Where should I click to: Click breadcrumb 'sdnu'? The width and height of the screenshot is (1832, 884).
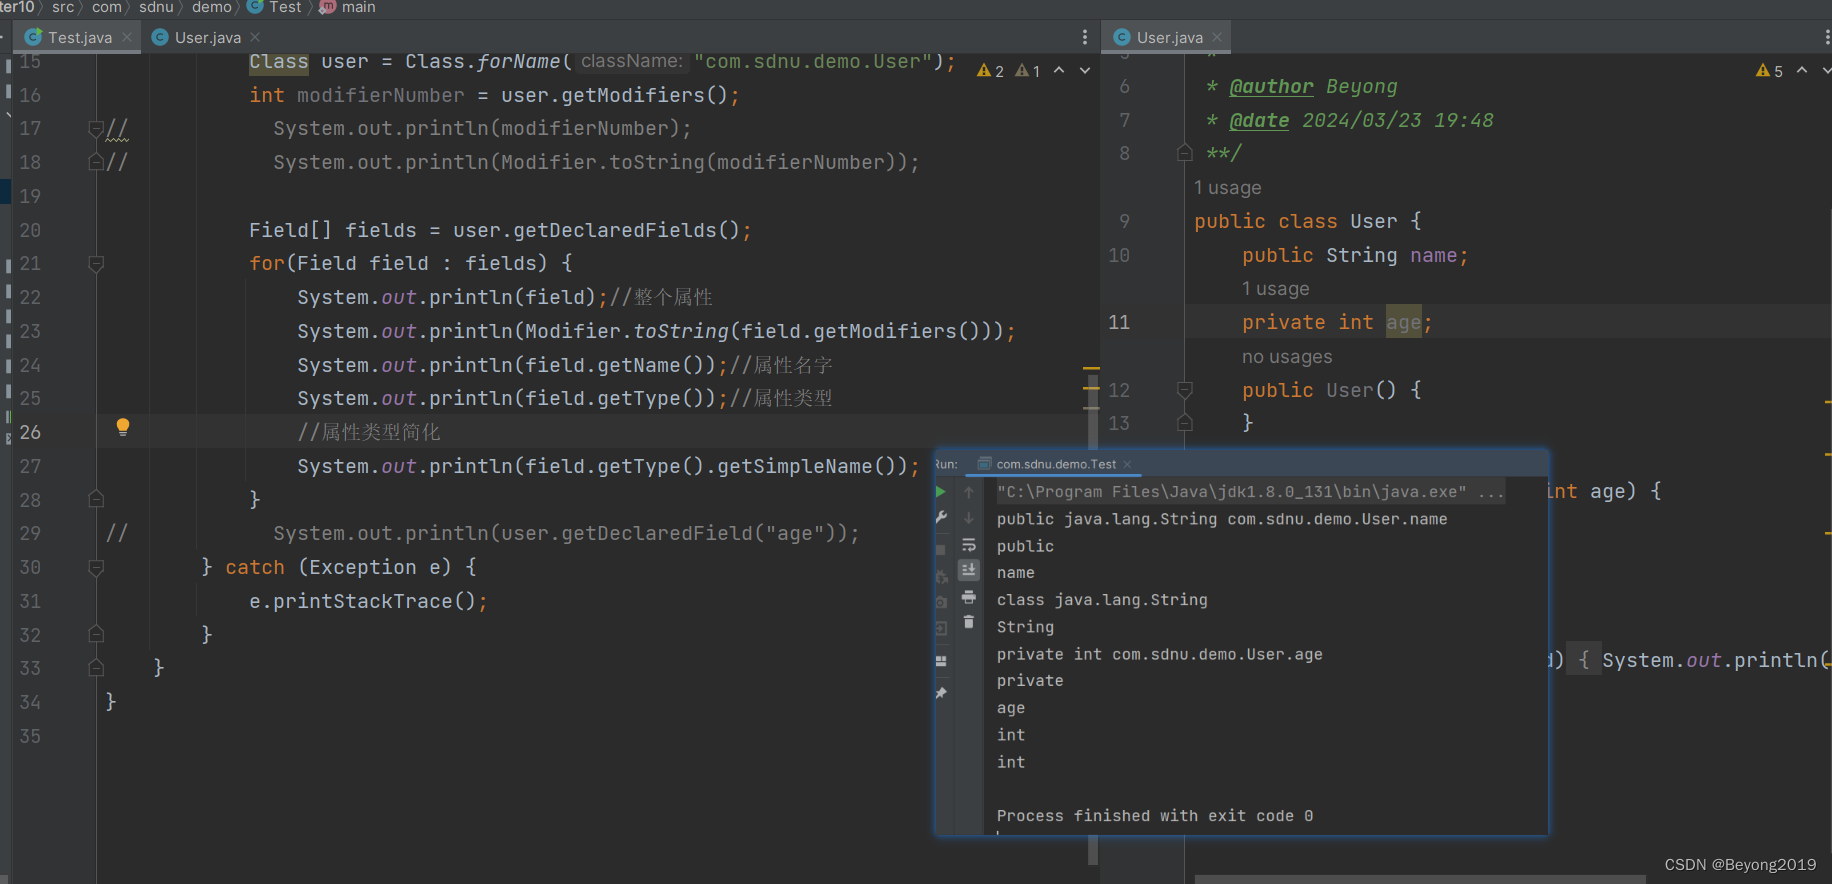pos(156,7)
